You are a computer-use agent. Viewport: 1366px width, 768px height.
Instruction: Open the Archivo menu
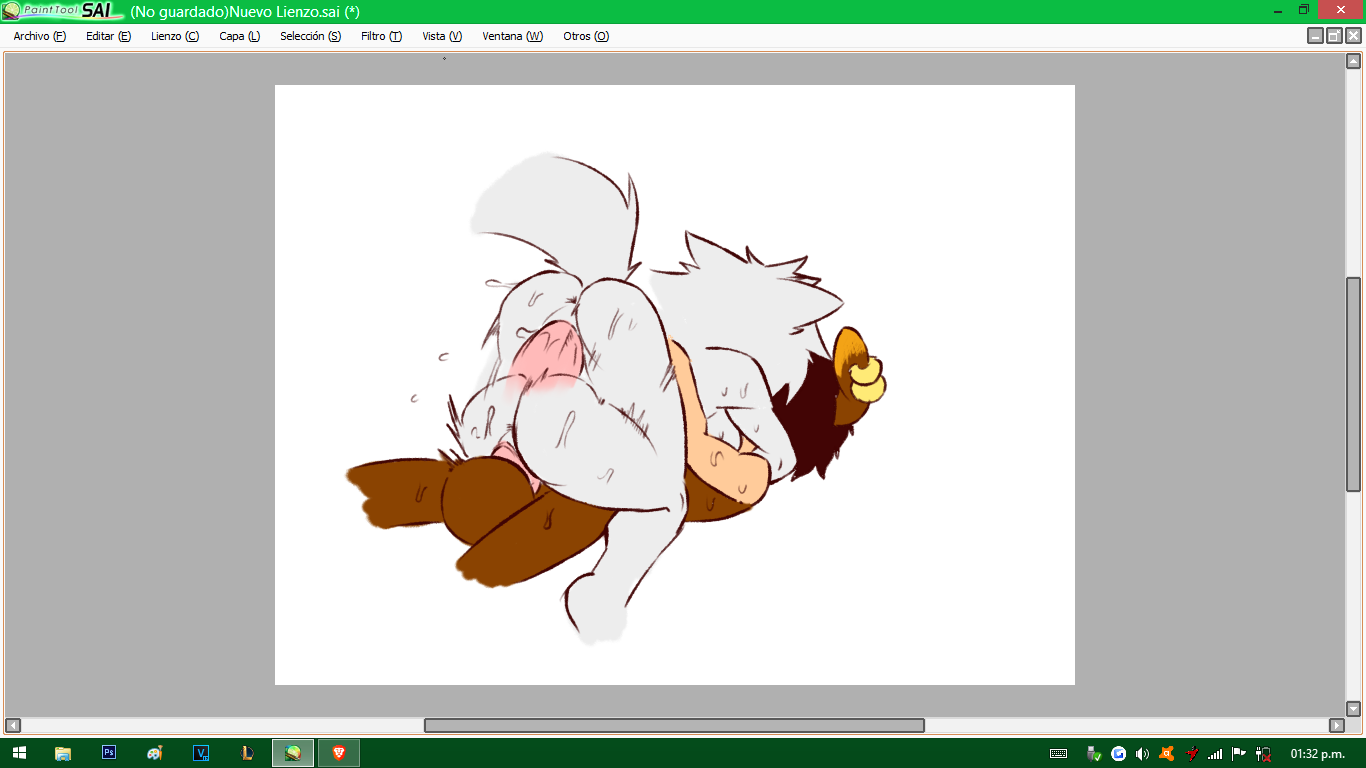[x=40, y=36]
